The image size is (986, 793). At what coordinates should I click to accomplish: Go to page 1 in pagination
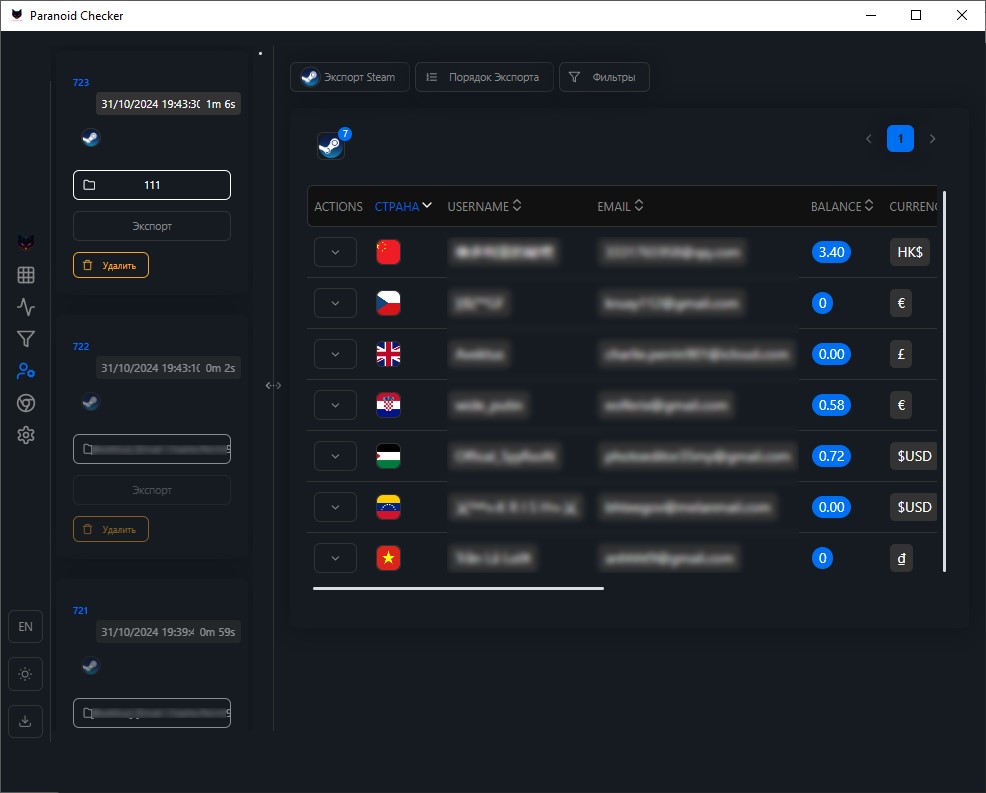click(x=900, y=139)
